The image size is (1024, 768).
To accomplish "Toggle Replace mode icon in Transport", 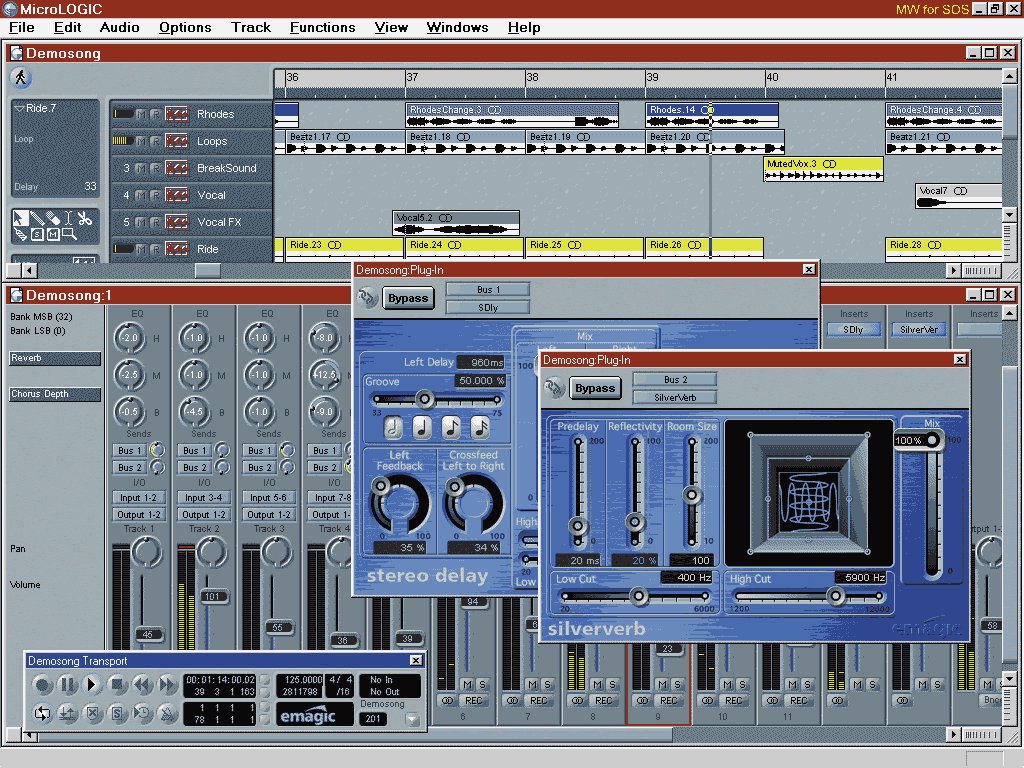I will tap(92, 714).
